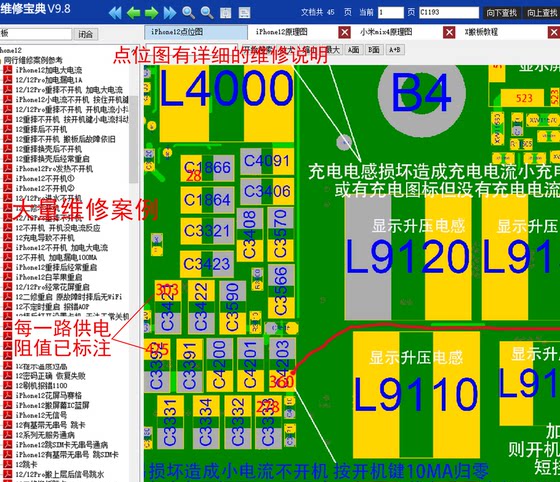Toggle the A+B both sides view
The image size is (560, 482).
click(395, 50)
